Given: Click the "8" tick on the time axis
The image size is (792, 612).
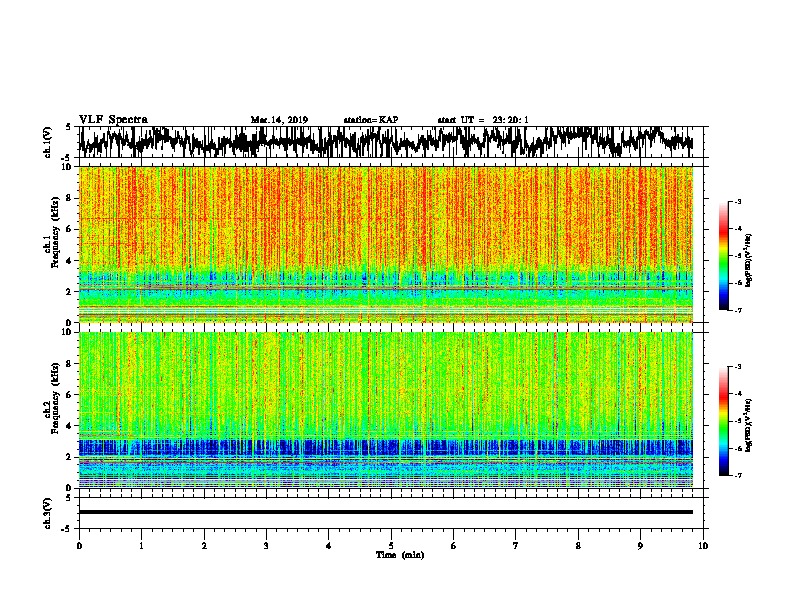Looking at the screenshot, I should coord(578,546).
